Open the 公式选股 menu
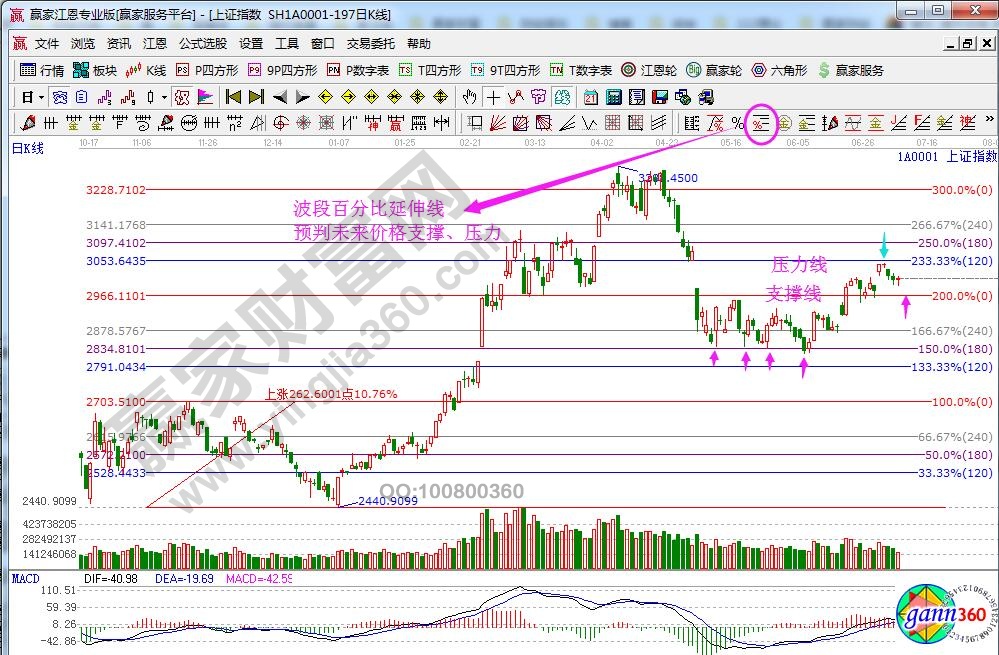The image size is (999, 655). (x=203, y=44)
